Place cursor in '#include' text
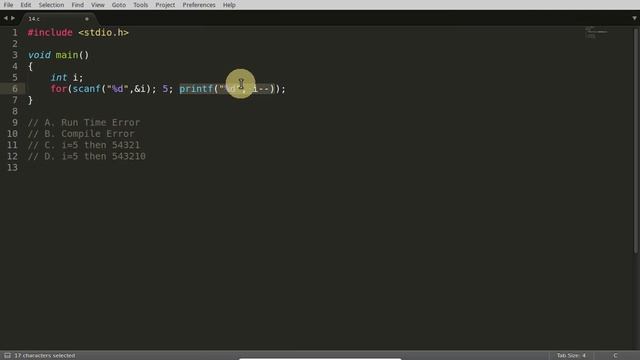The height and width of the screenshot is (360, 640). pos(50,33)
